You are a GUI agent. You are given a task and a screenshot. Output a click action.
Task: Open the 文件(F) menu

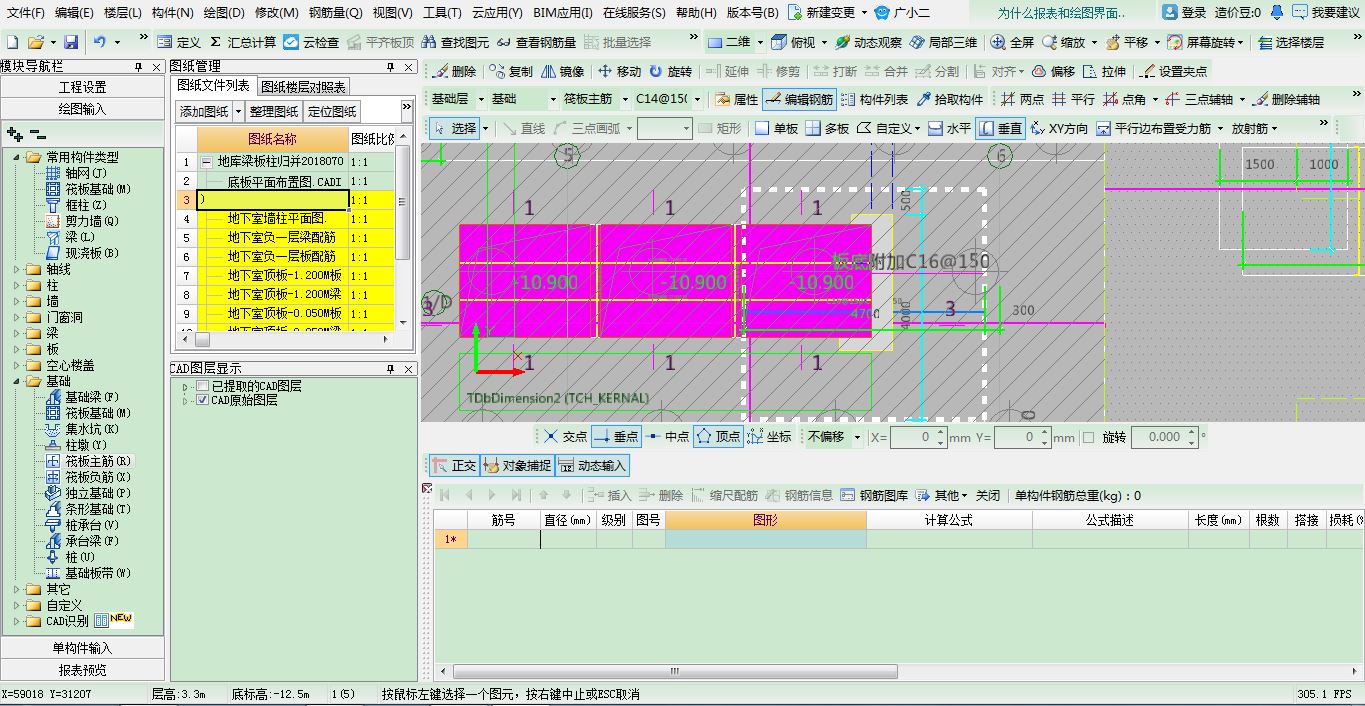26,13
